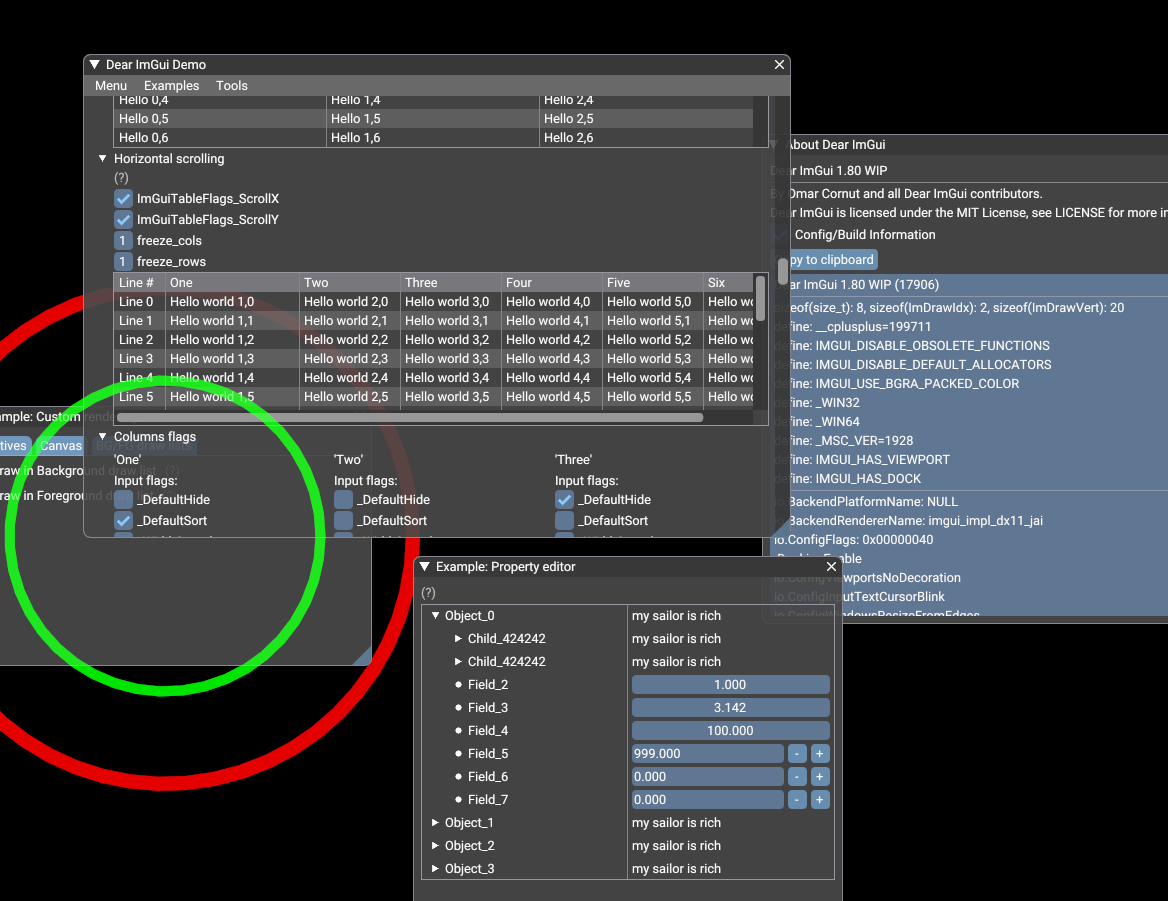Close the Dear ImGui Demo window
The height and width of the screenshot is (901, 1168).
[779, 65]
